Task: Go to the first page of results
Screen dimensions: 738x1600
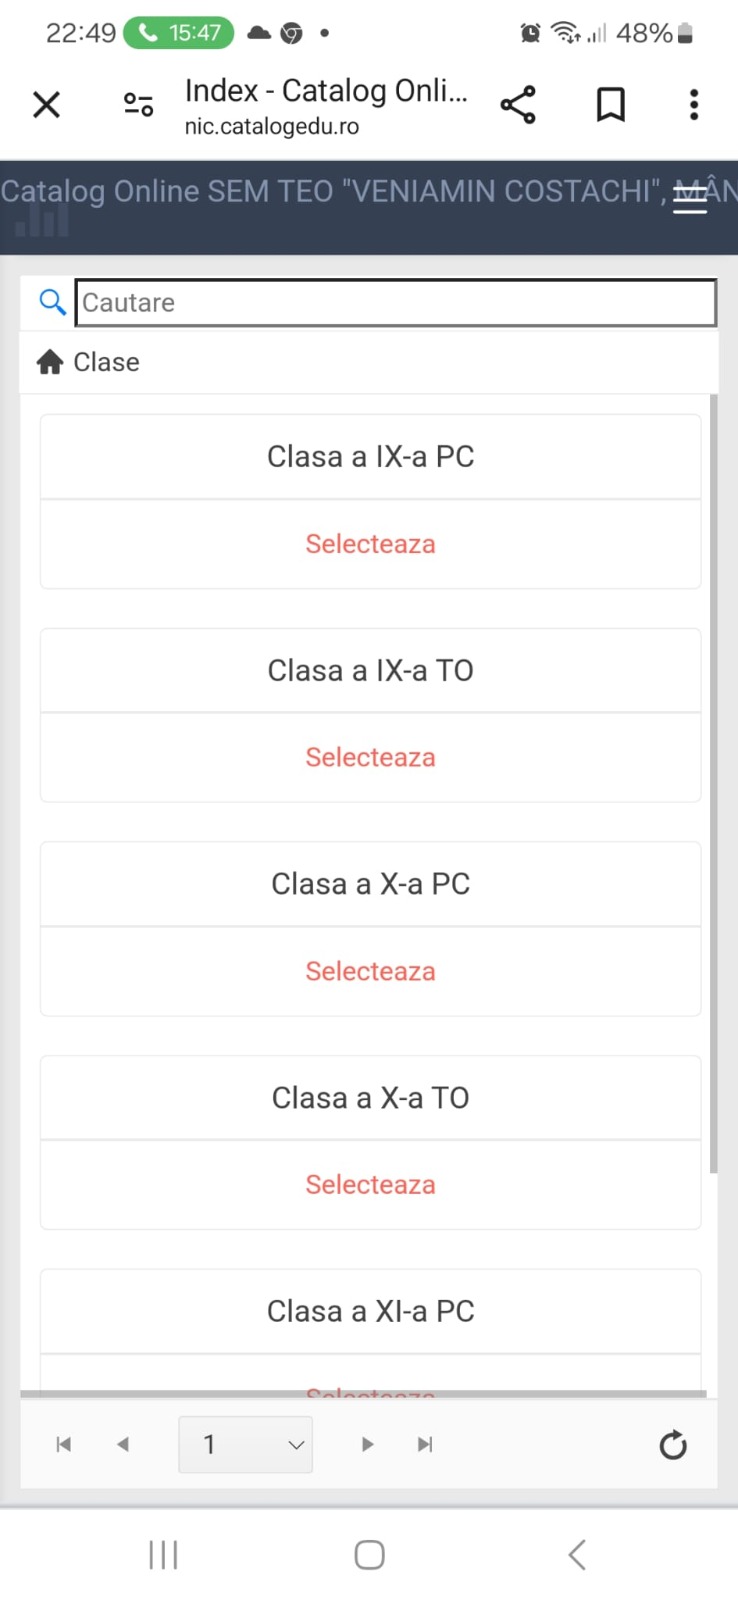Action: pos(64,1444)
